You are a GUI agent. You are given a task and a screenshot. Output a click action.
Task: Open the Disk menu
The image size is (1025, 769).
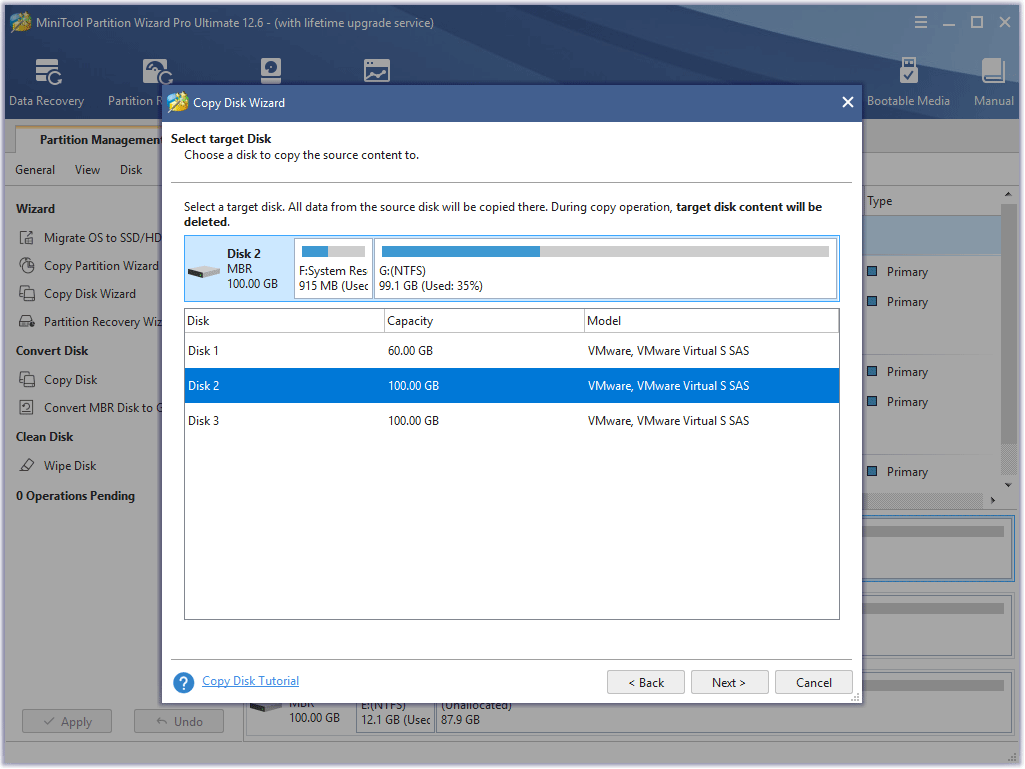[131, 170]
